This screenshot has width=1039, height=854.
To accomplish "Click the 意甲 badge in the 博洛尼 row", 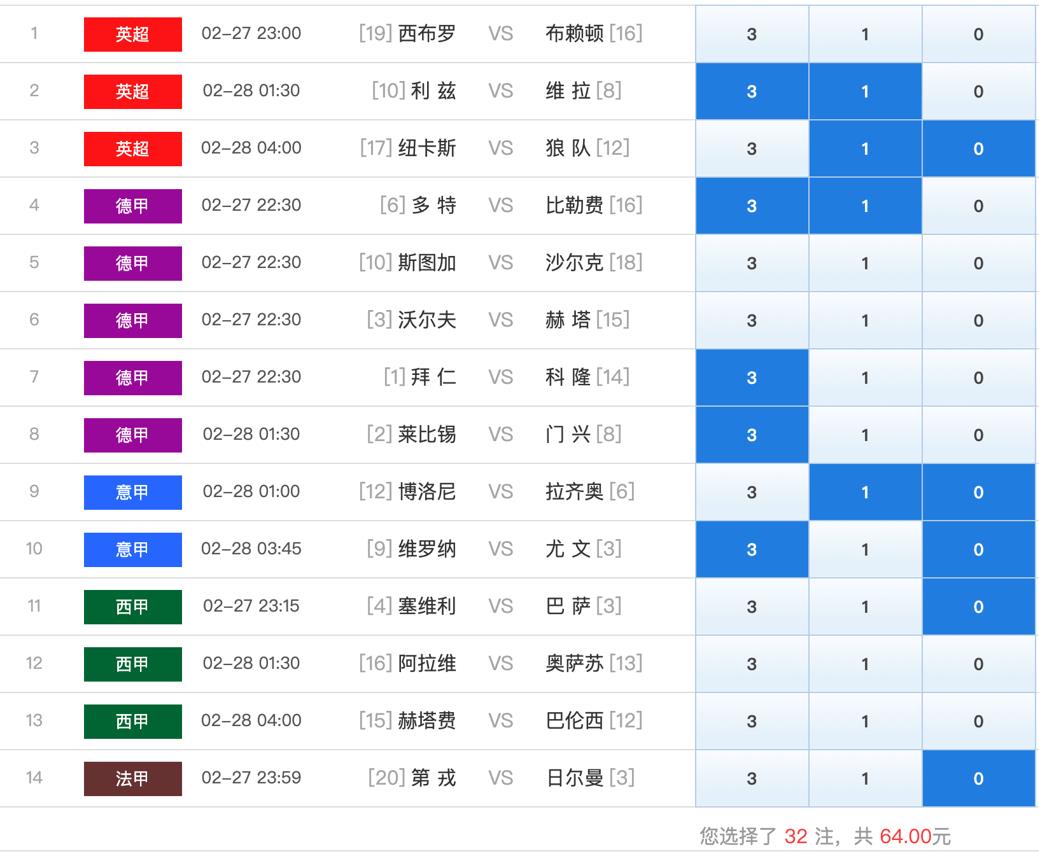I will tap(133, 492).
